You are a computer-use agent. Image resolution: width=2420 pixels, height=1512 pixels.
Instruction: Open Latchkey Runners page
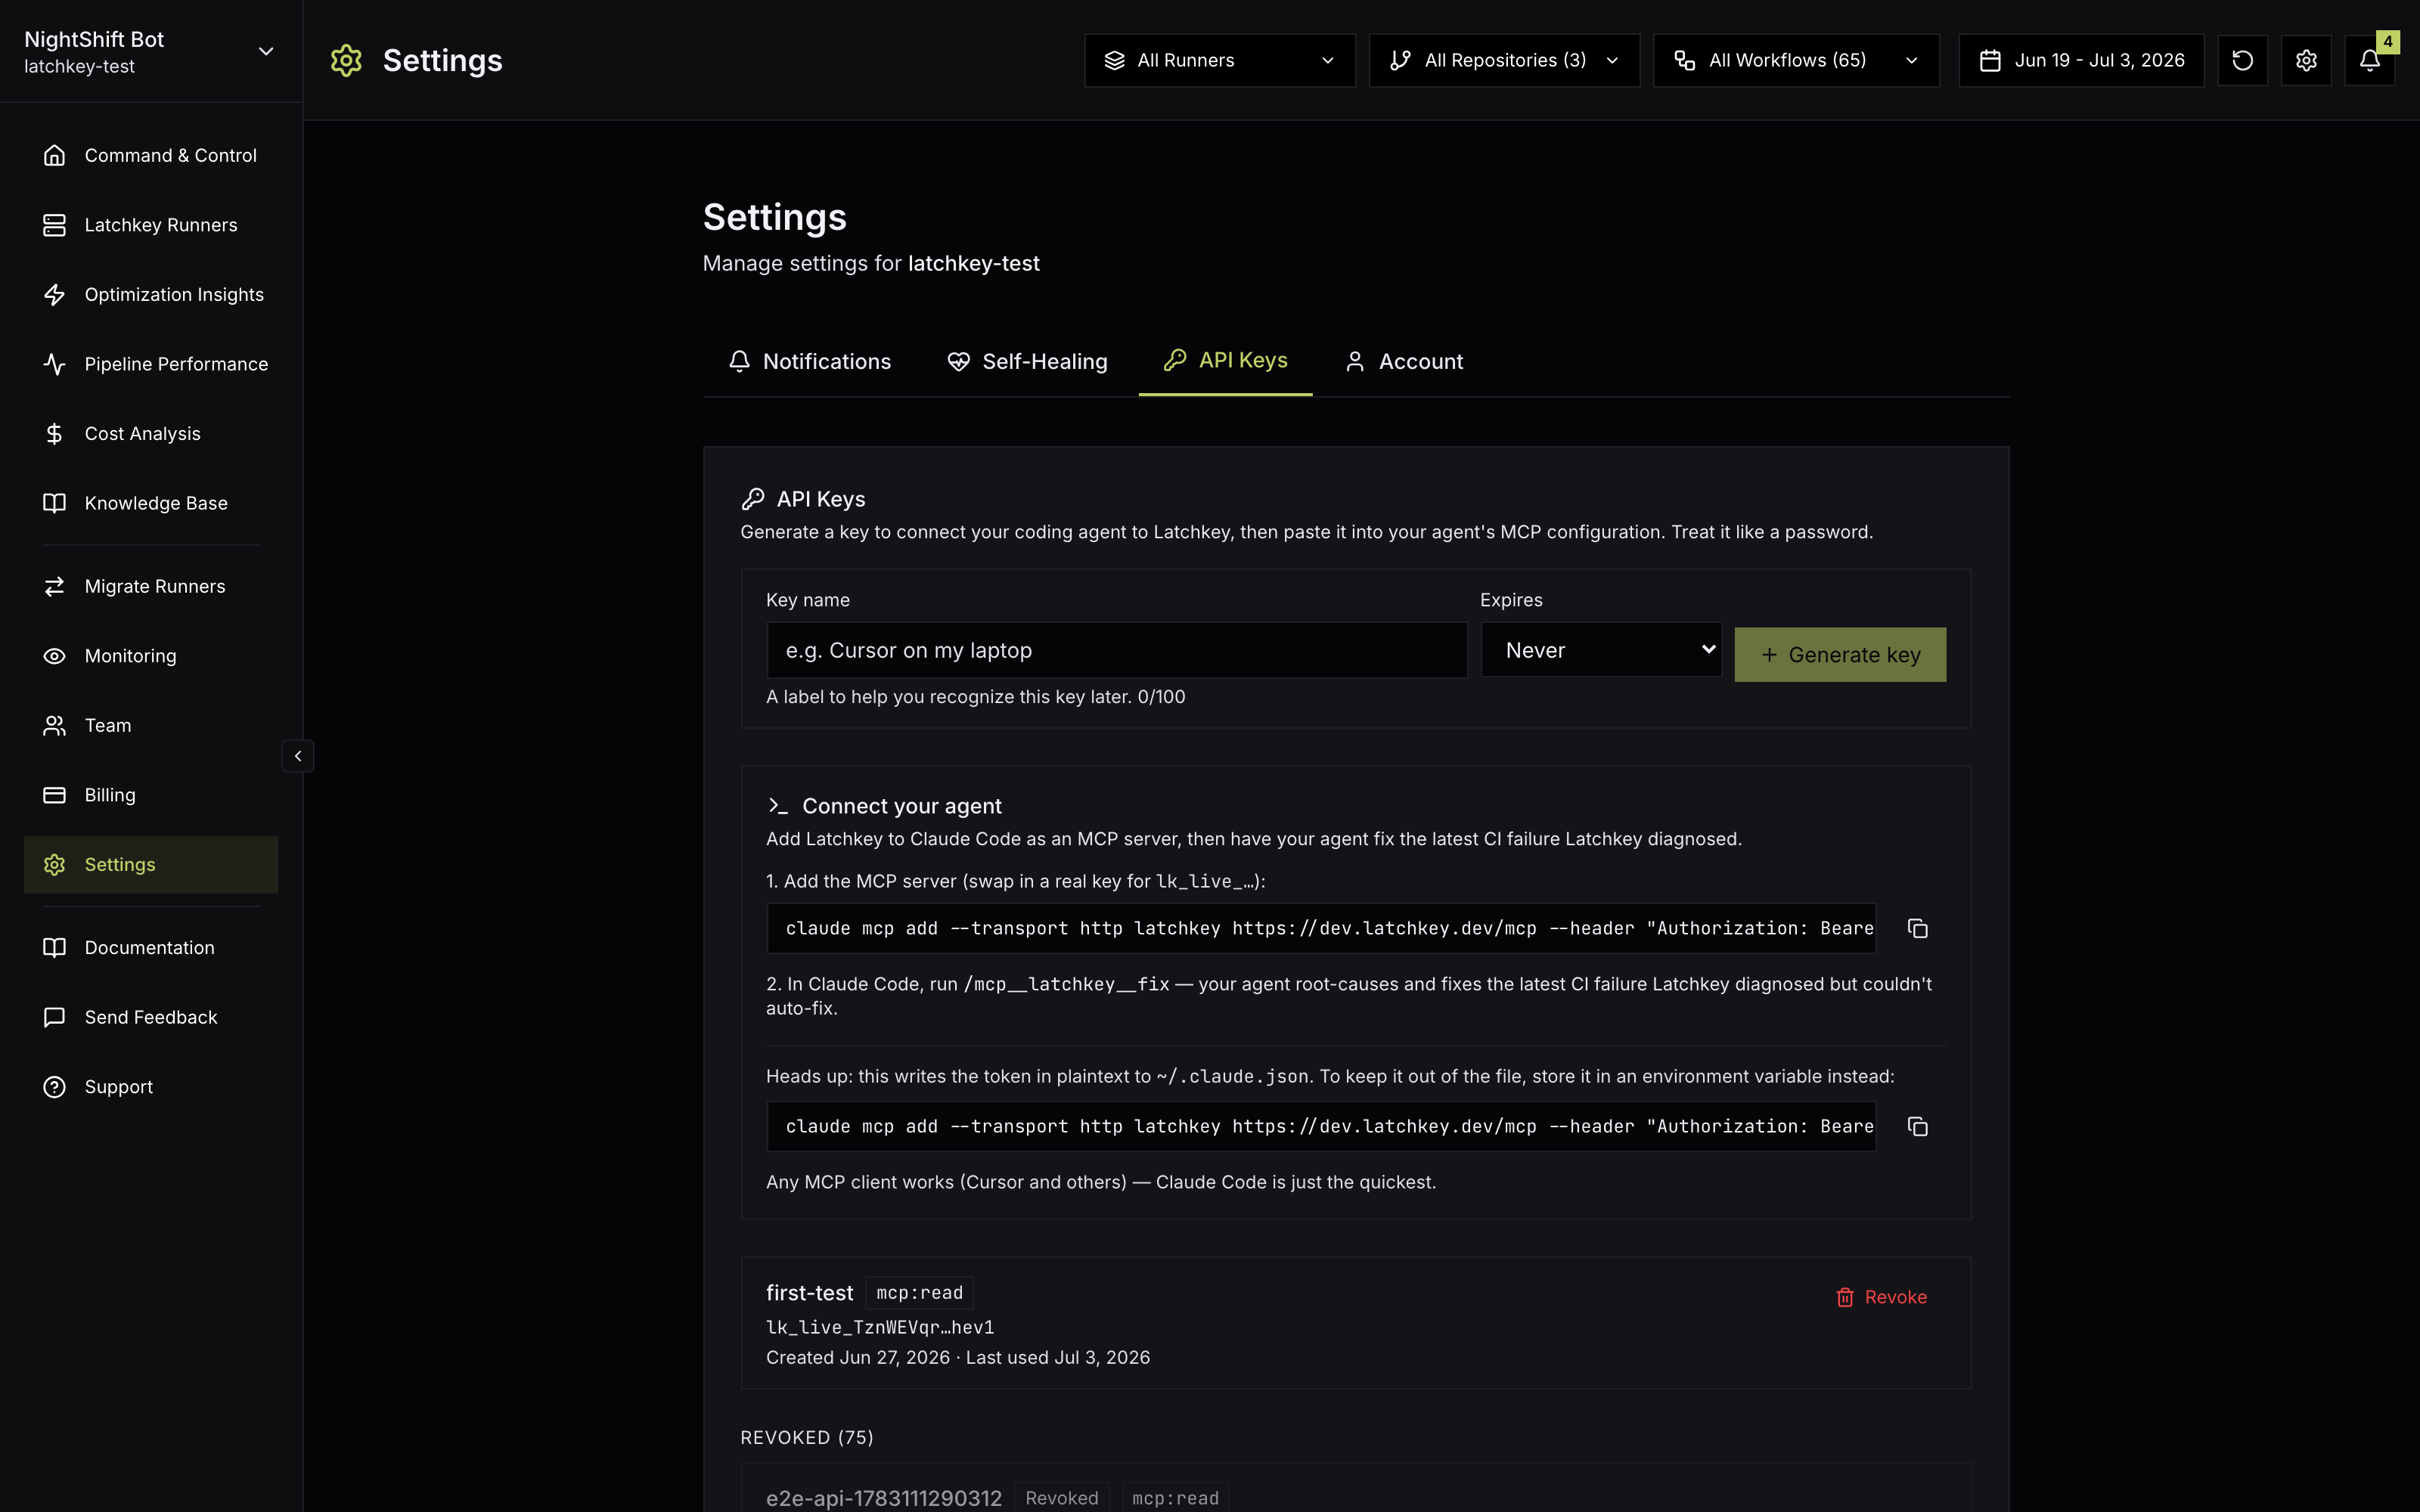151,225
